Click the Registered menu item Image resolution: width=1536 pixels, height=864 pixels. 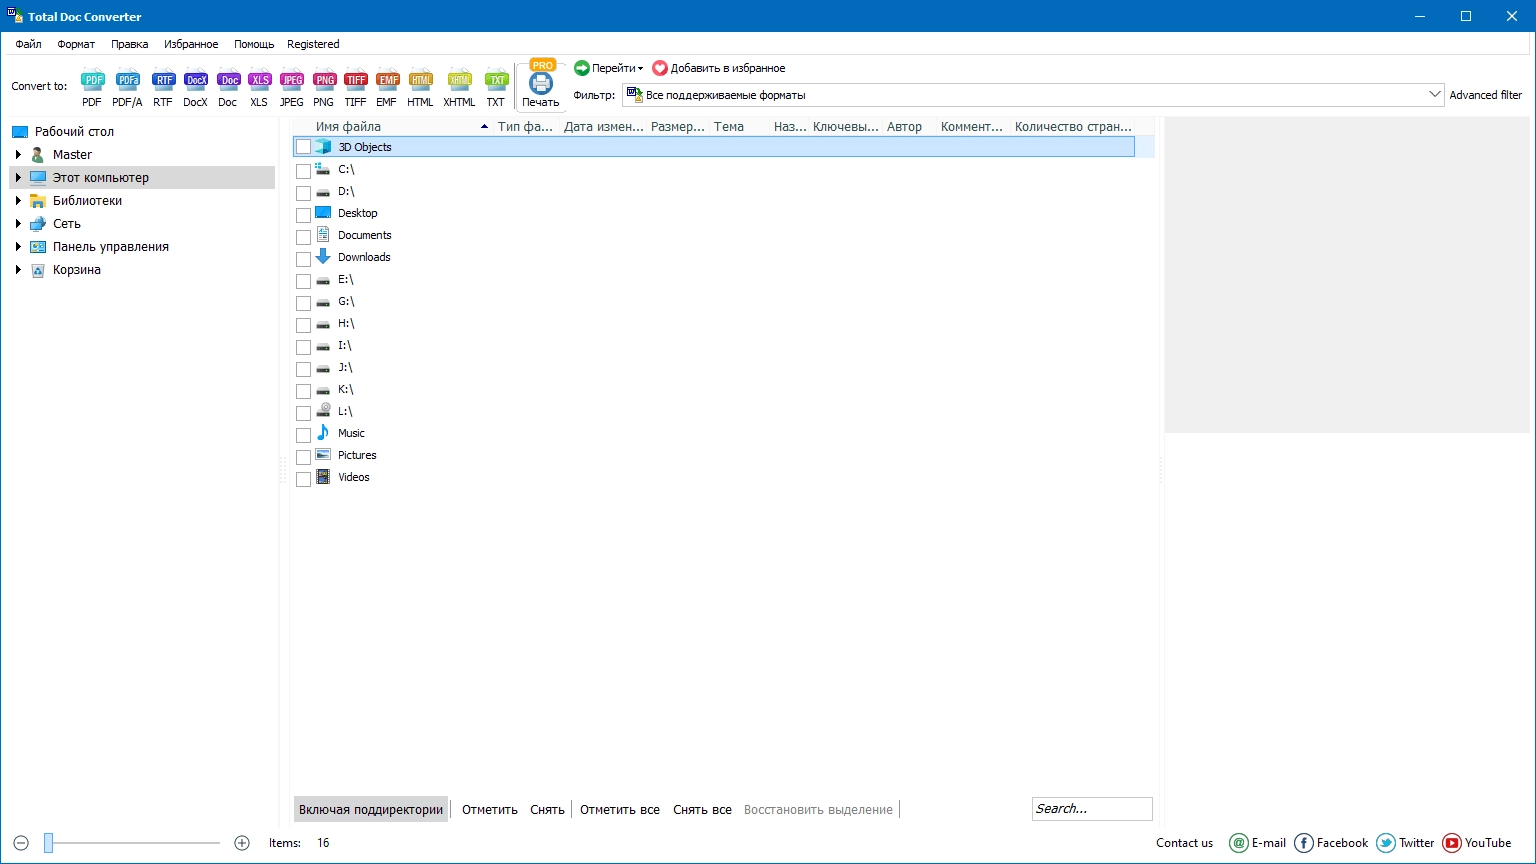click(x=313, y=44)
